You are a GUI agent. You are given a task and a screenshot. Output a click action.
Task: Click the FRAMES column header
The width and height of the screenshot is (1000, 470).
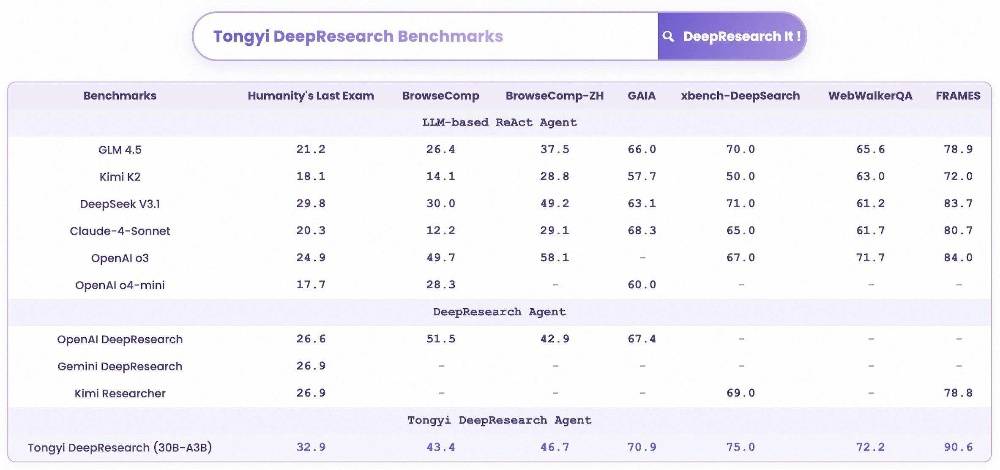[x=958, y=96]
